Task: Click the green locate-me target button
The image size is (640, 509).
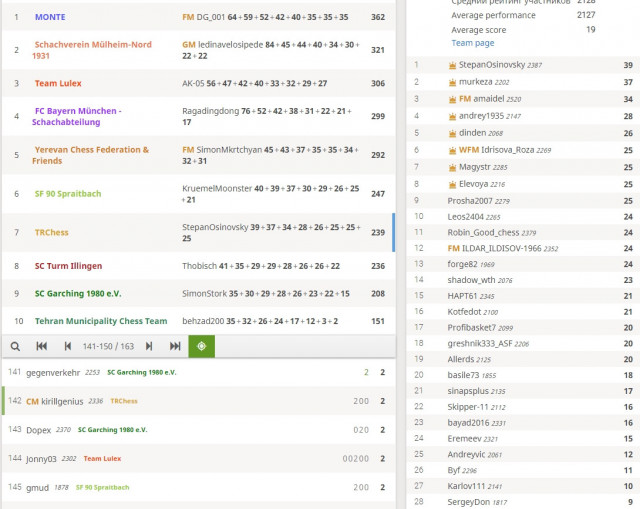Action: point(202,347)
